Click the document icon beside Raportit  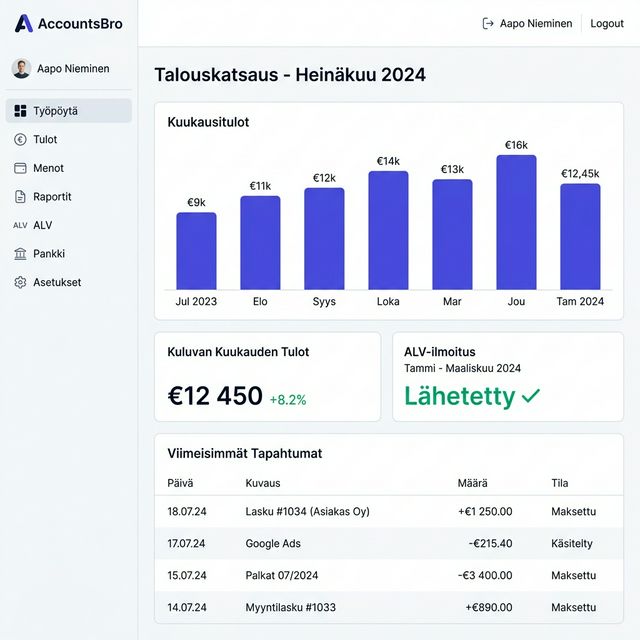point(20,197)
